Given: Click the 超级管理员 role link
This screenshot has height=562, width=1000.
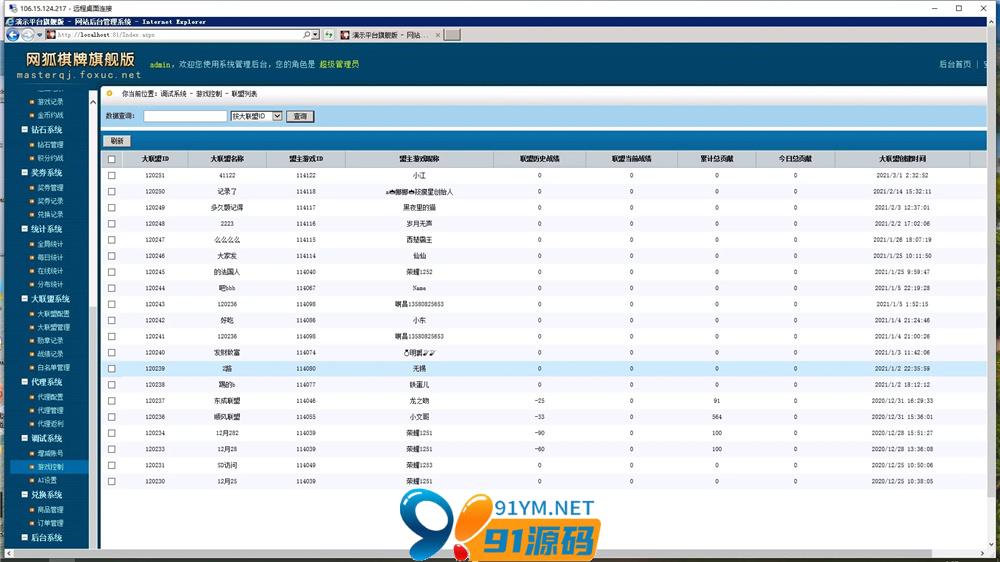Looking at the screenshot, I should pyautogui.click(x=339, y=64).
